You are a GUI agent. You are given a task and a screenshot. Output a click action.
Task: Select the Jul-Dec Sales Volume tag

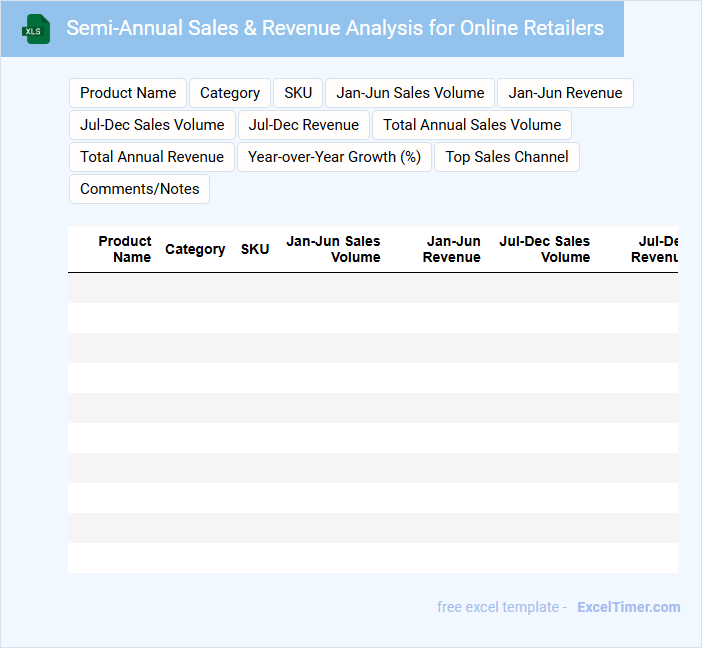click(x=152, y=125)
